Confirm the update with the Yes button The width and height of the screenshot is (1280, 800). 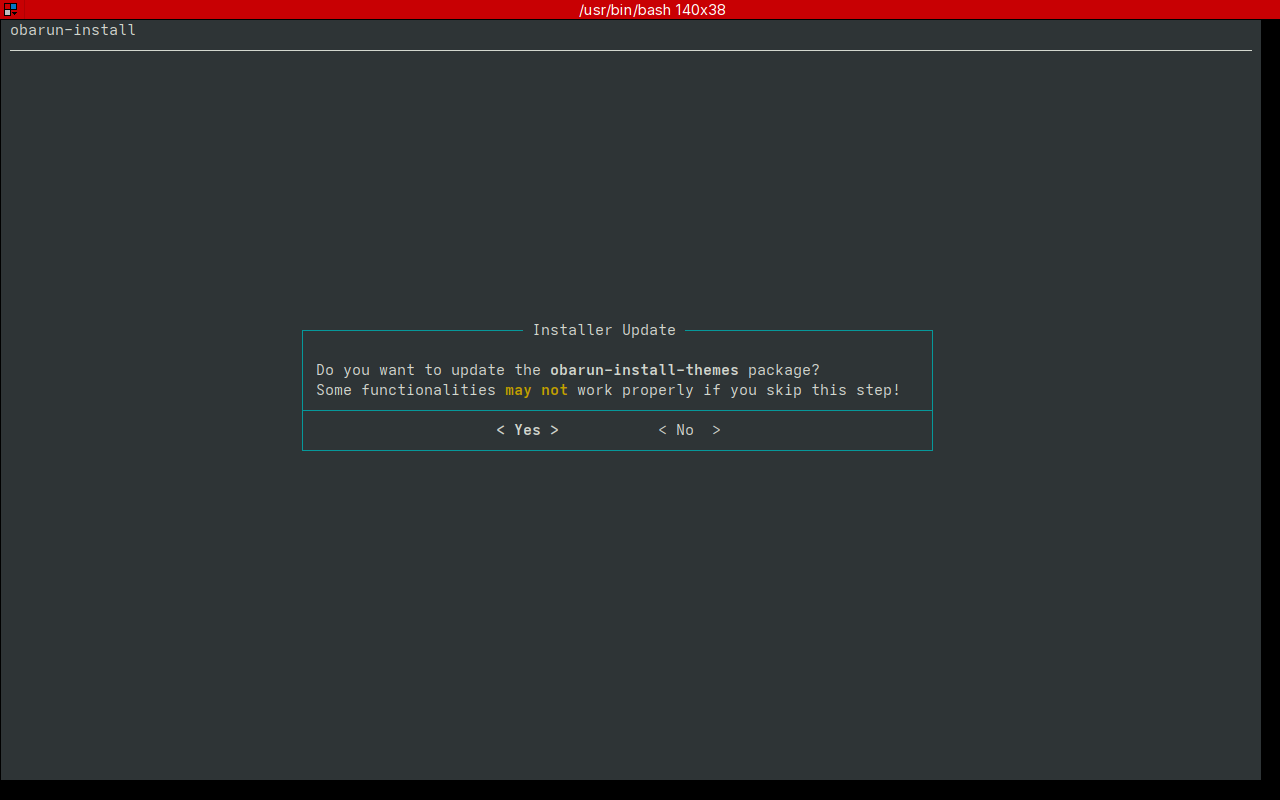(527, 430)
